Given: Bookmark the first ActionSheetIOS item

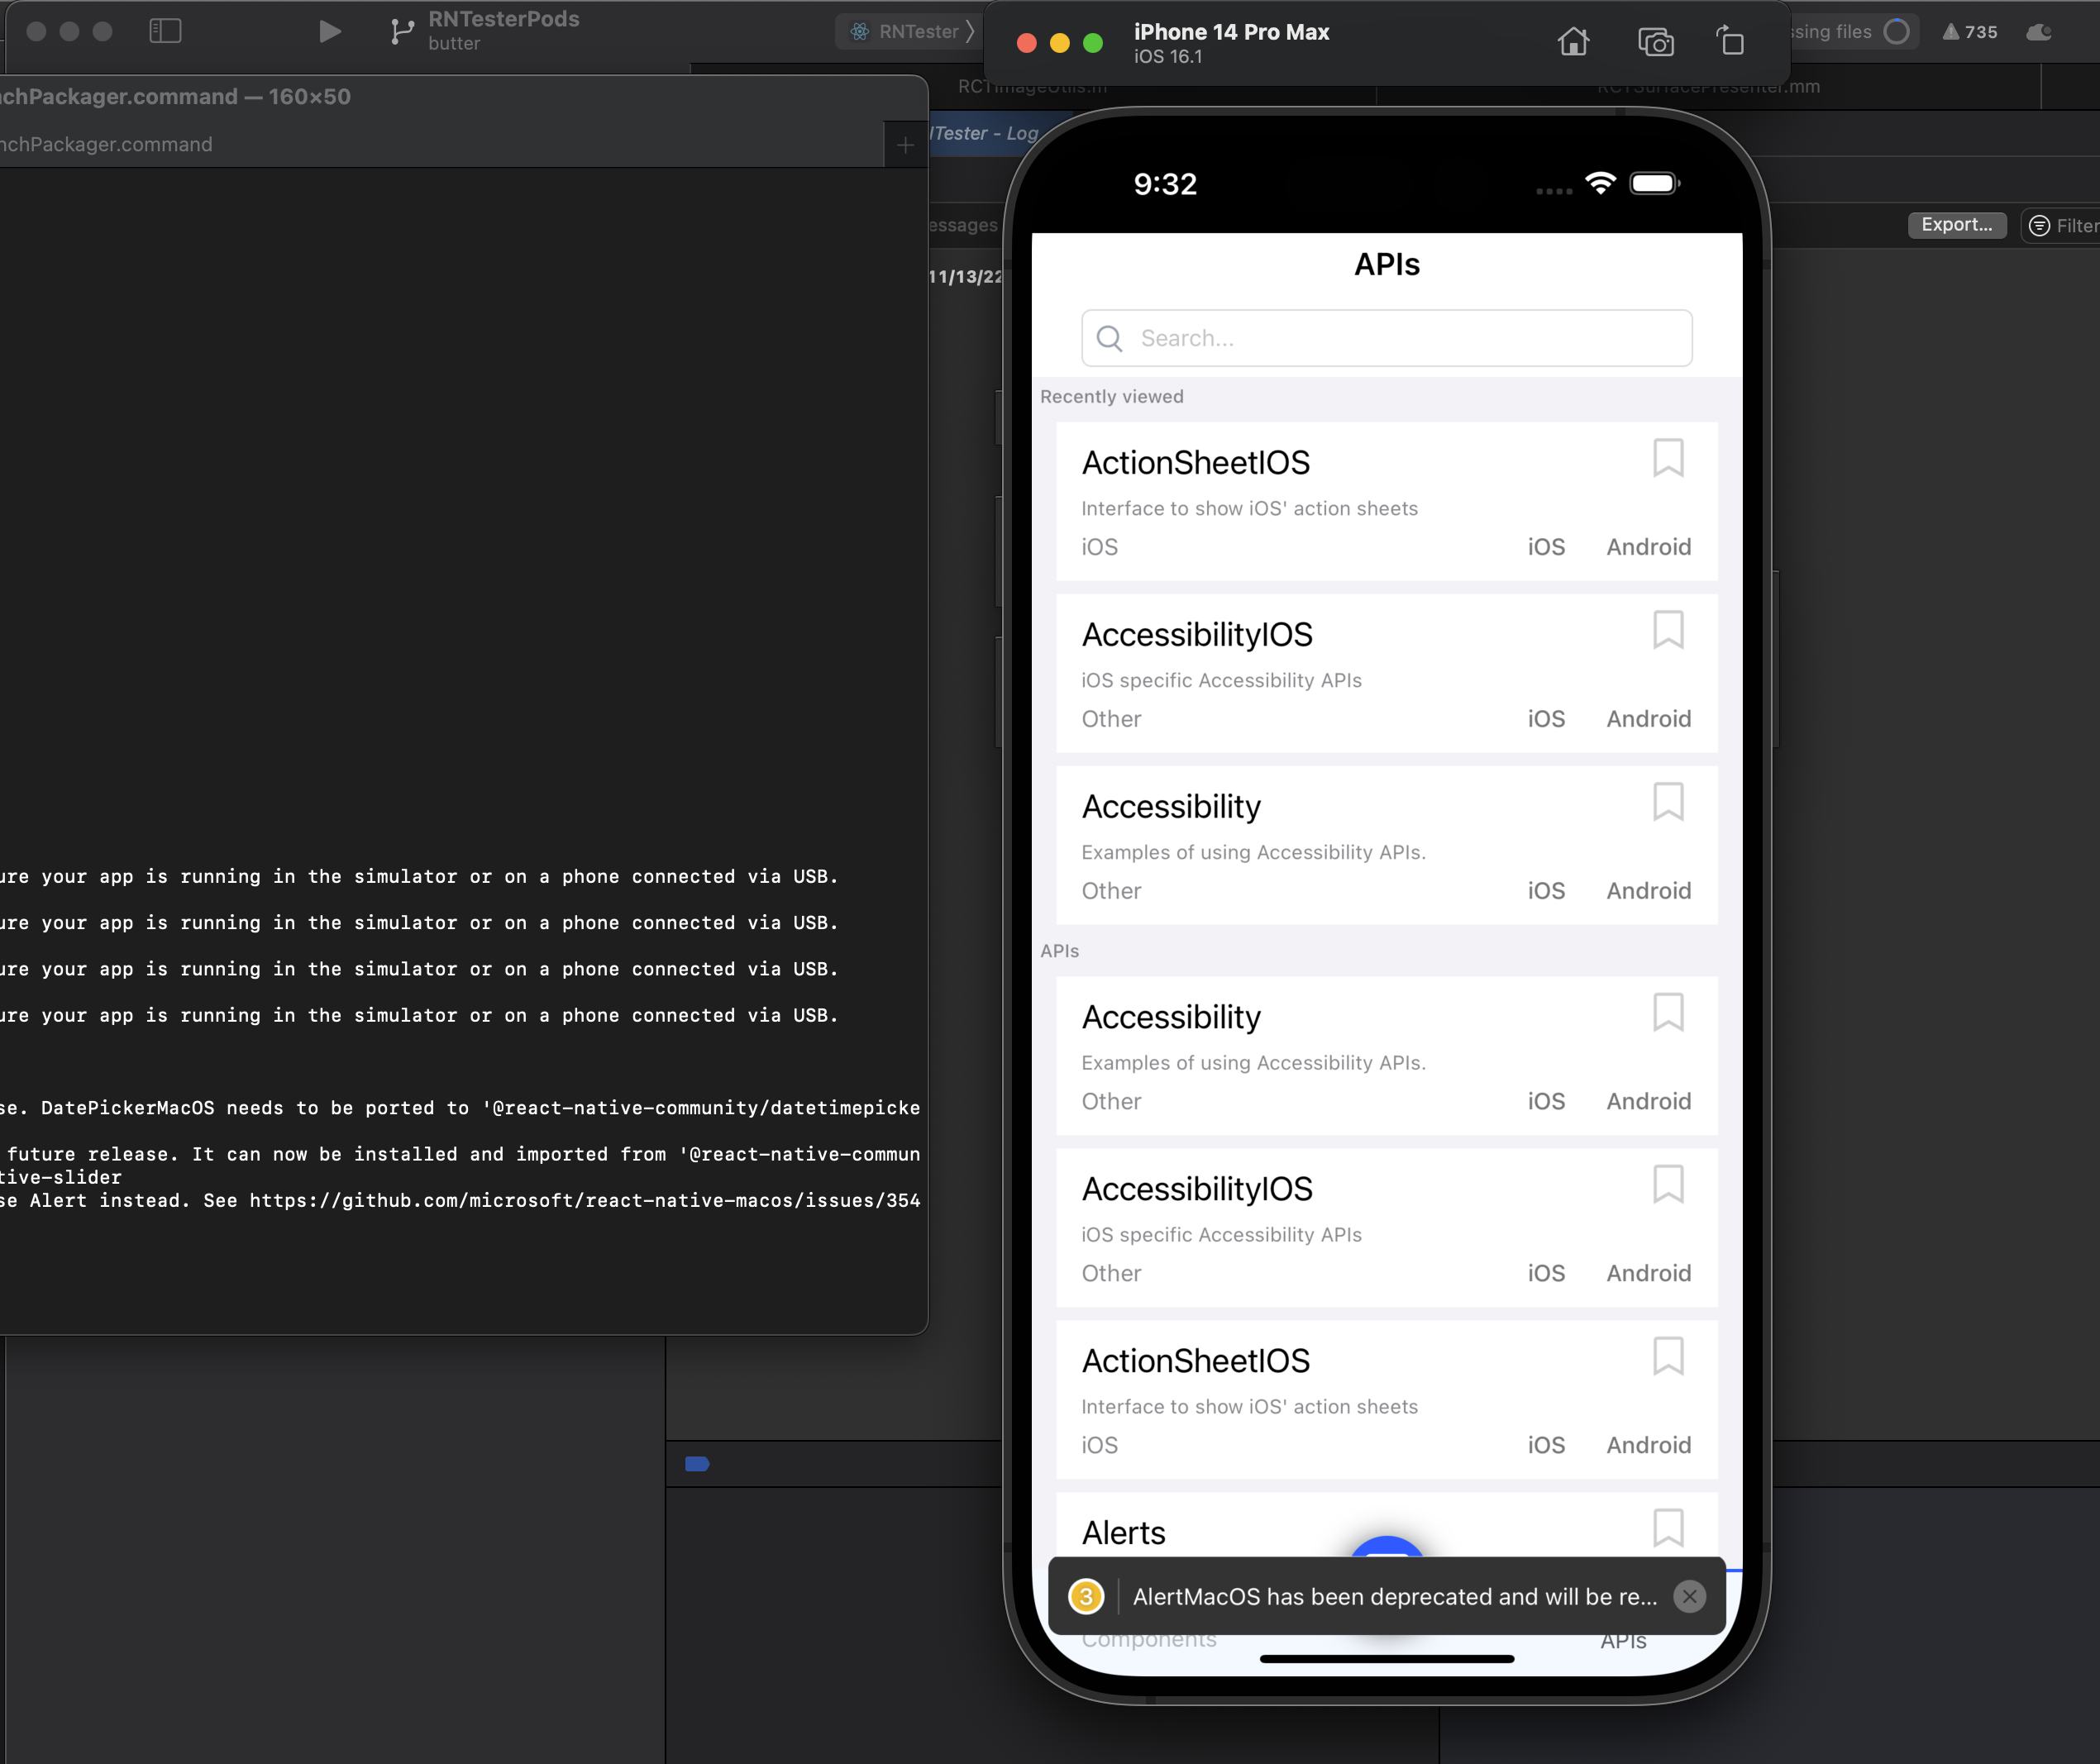Looking at the screenshot, I should (x=1667, y=459).
